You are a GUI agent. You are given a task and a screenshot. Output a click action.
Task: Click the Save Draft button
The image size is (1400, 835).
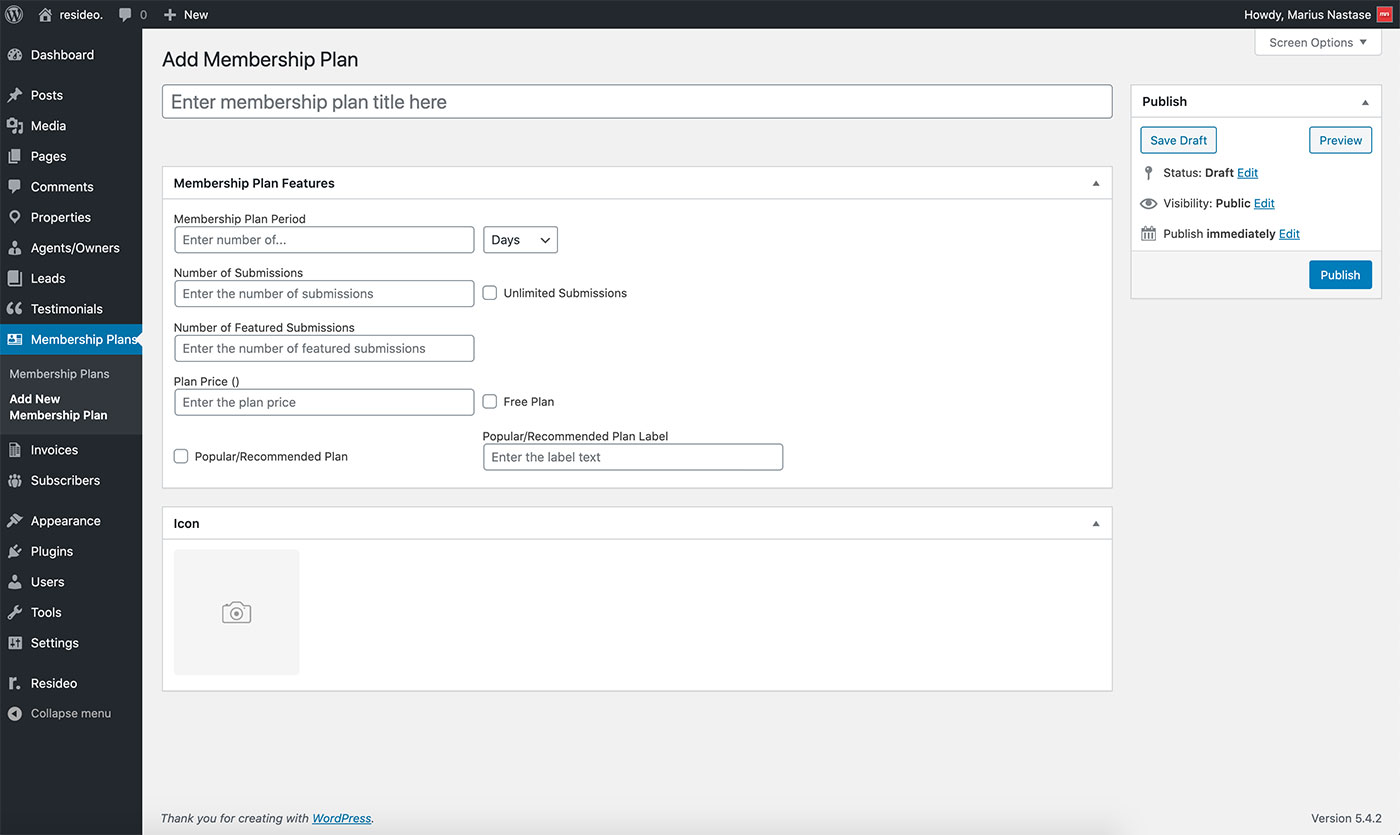tap(1178, 141)
